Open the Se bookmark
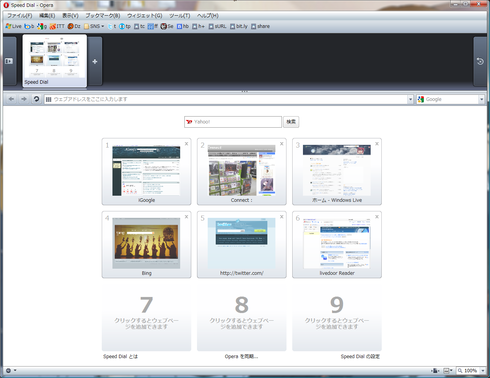The height and width of the screenshot is (378, 490). point(167,26)
